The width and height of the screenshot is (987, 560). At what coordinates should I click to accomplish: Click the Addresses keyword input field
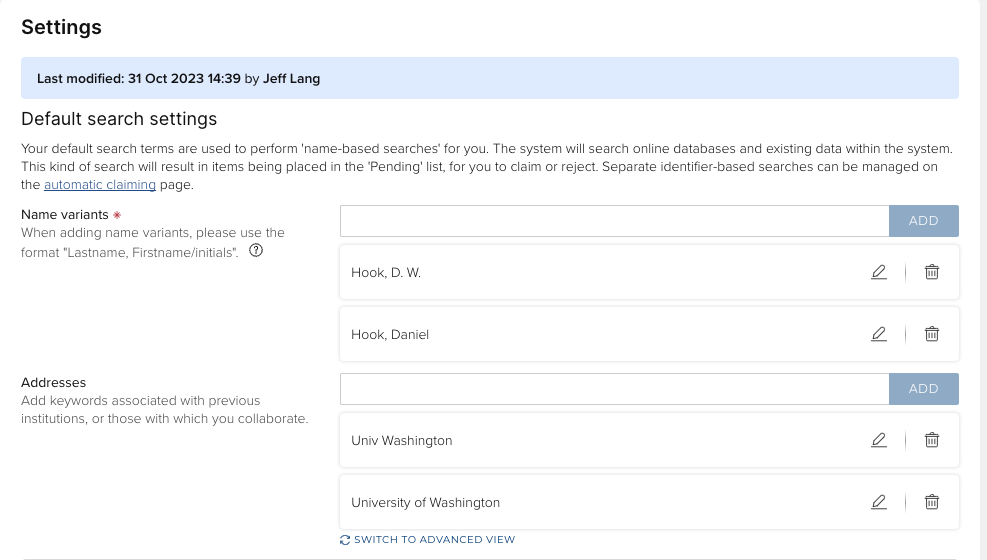[x=614, y=389]
